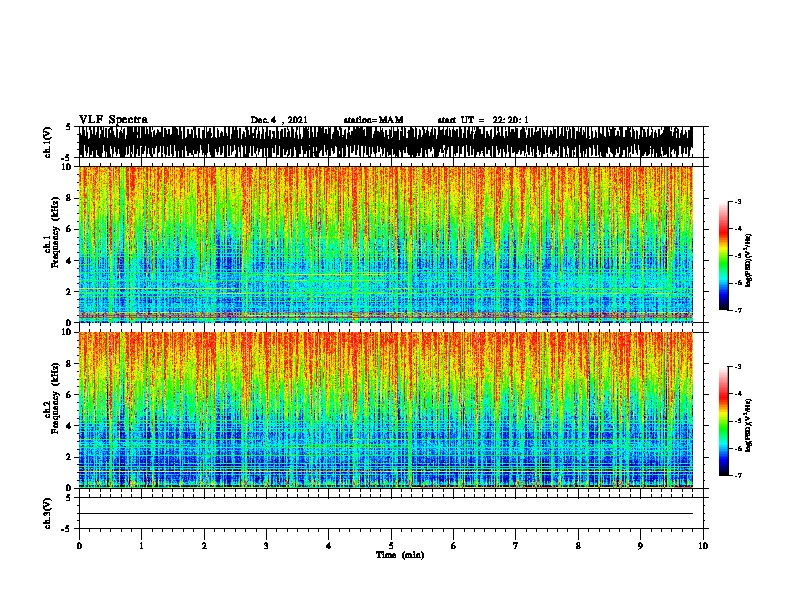Click the "ch.1(V)" axis label
The height and width of the screenshot is (612, 792).
coord(48,142)
